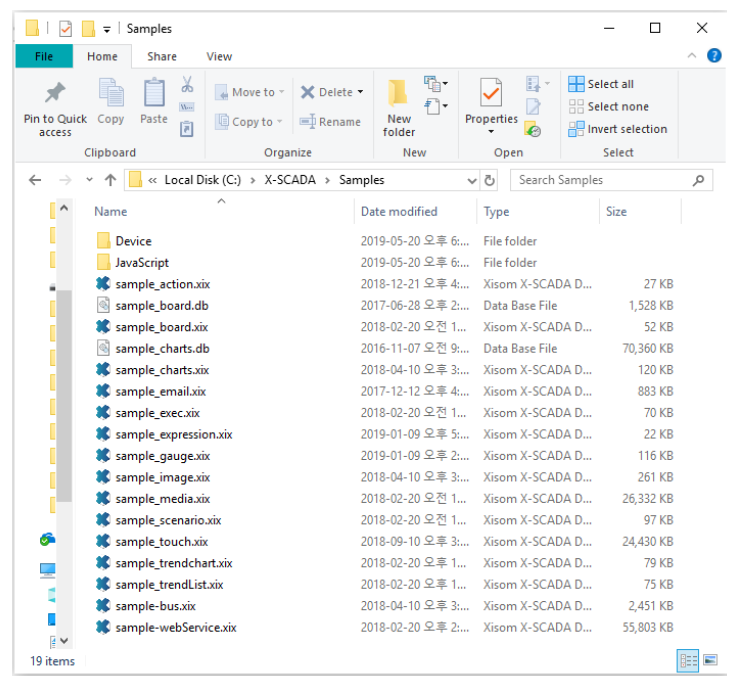Select sample-webService.xix file

point(166,627)
